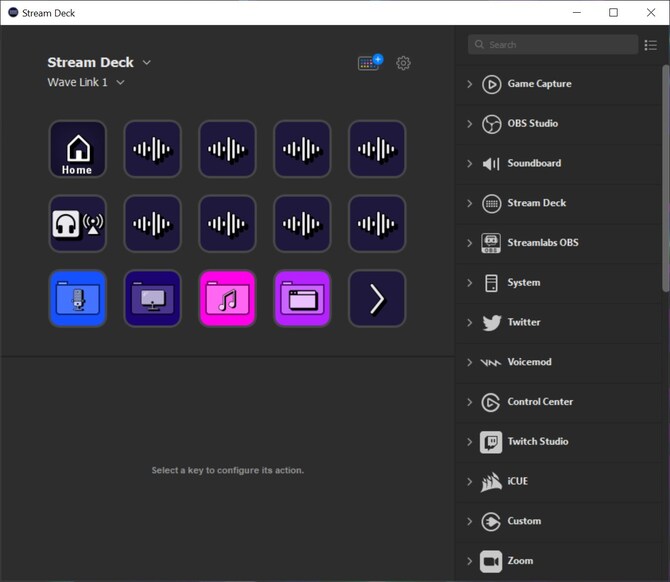Viewport: 670px width, 582px height.
Task: Click the Twitch Studio label
Action: (538, 441)
